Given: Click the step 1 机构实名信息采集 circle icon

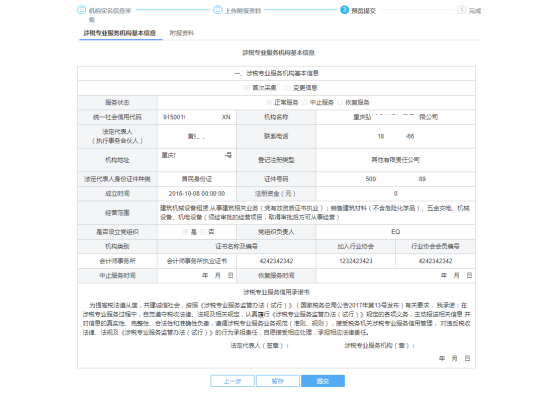Looking at the screenshot, I should [82, 10].
